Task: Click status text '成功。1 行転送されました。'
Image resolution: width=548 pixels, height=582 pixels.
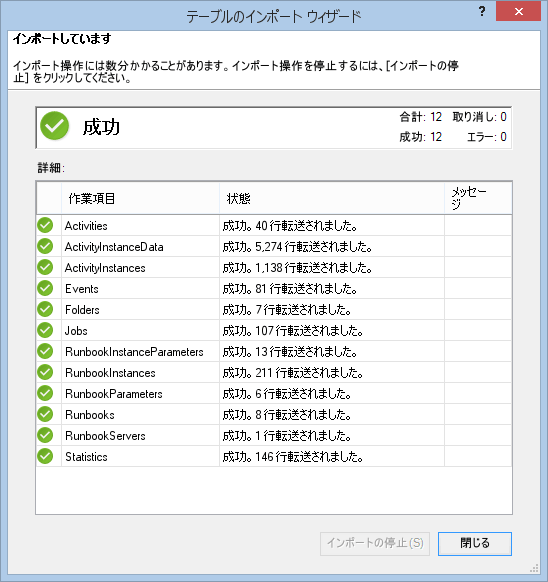Action: (x=287, y=436)
